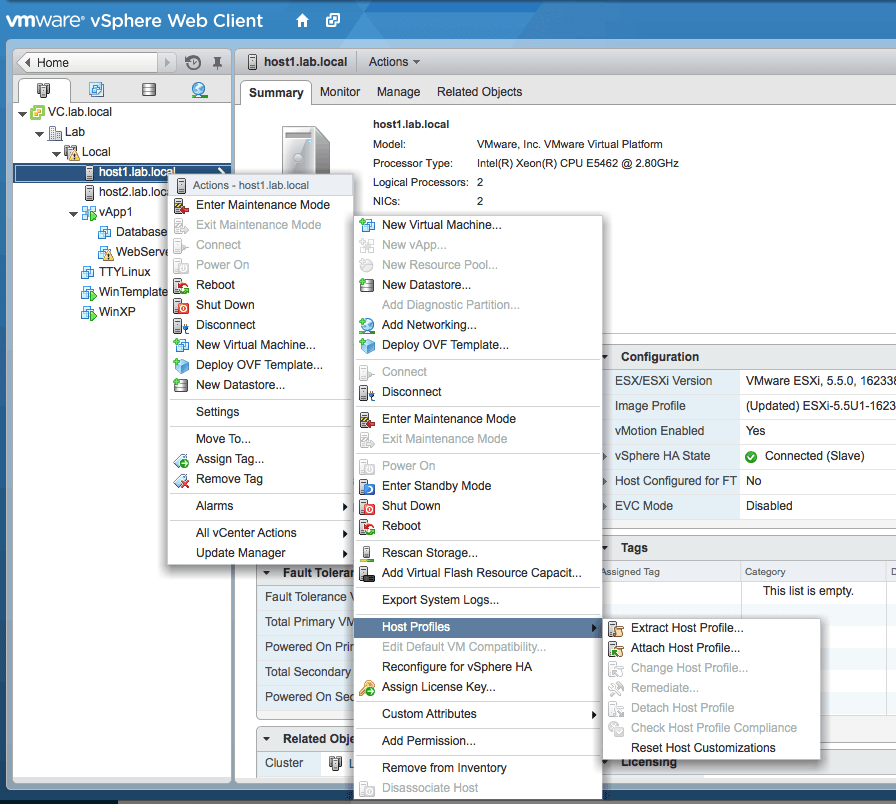The image size is (896, 804).
Task: Collapse the Fault Tolerance panel
Action: point(266,573)
